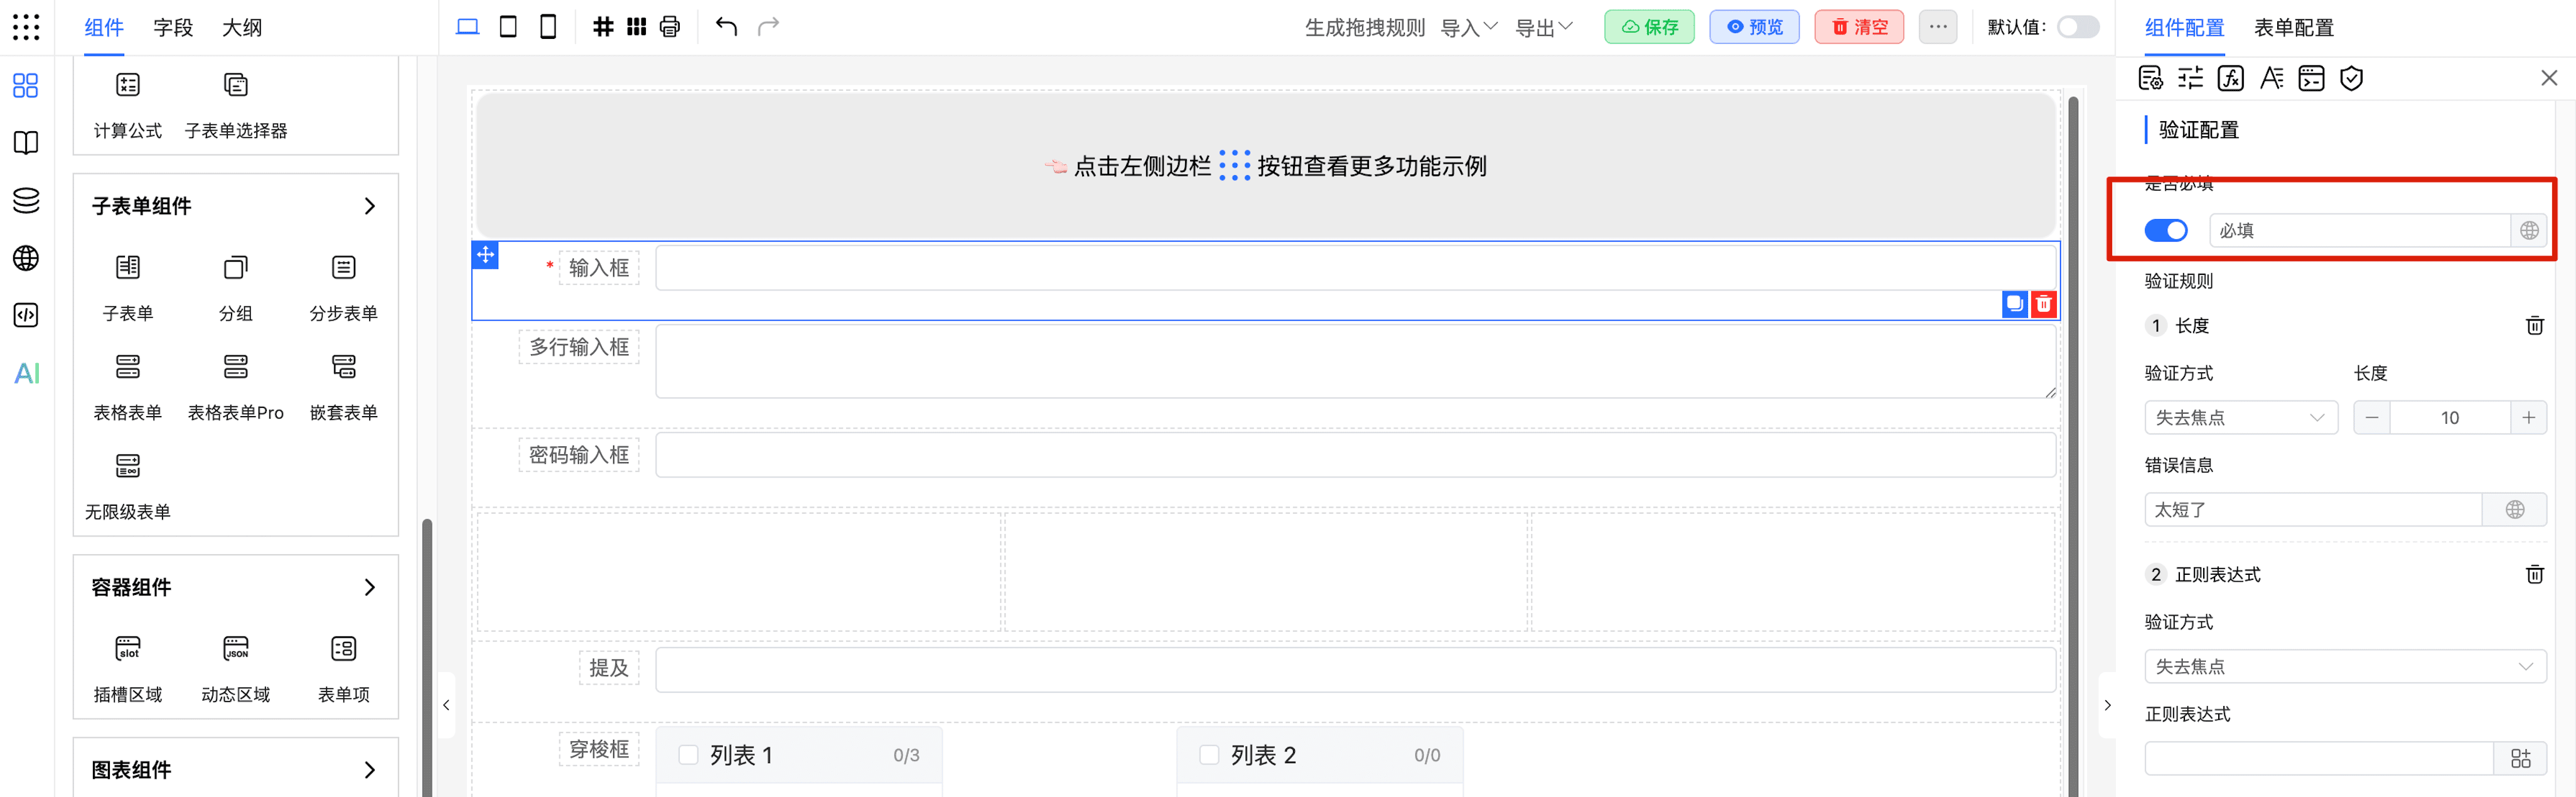Check the 列表 1 select-all checkbox
Screen dimensions: 2576x797
tap(688, 755)
